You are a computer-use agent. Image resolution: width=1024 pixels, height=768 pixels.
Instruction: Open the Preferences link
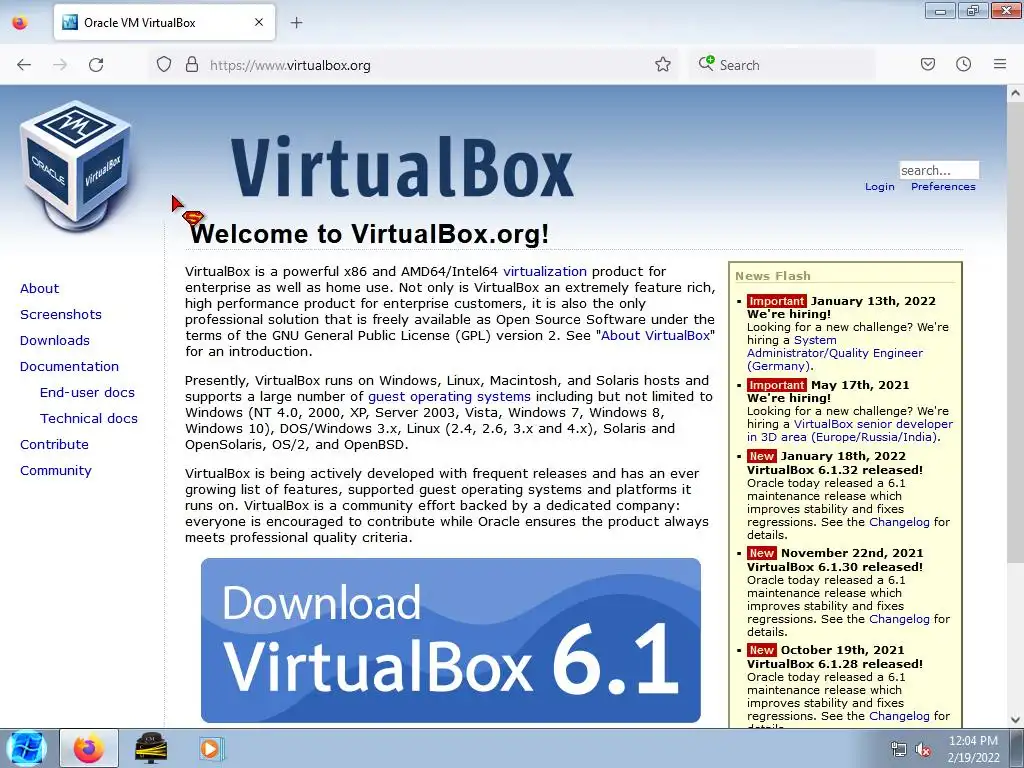(x=943, y=187)
